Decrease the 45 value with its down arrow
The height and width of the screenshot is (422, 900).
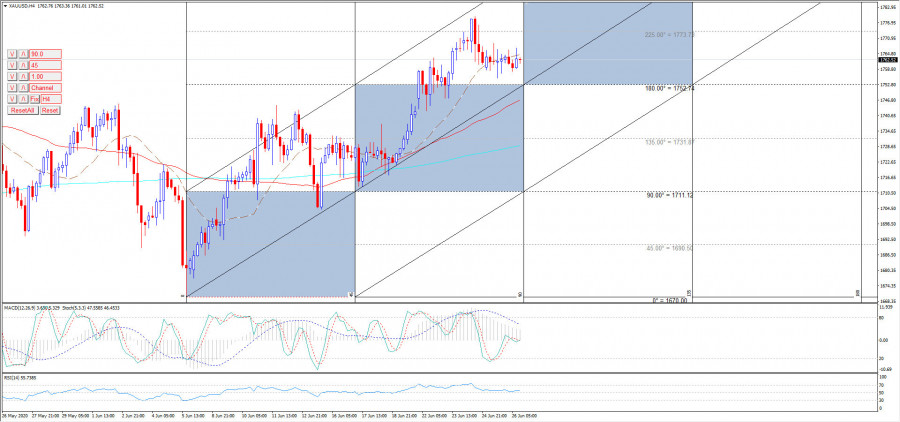coord(11,65)
